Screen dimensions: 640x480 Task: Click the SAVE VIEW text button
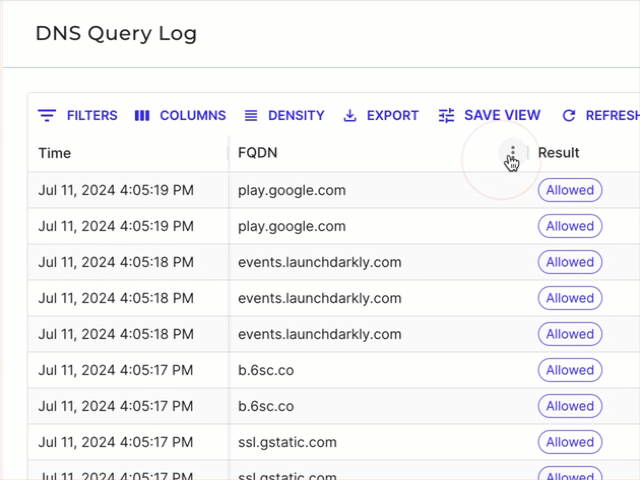[502, 116]
